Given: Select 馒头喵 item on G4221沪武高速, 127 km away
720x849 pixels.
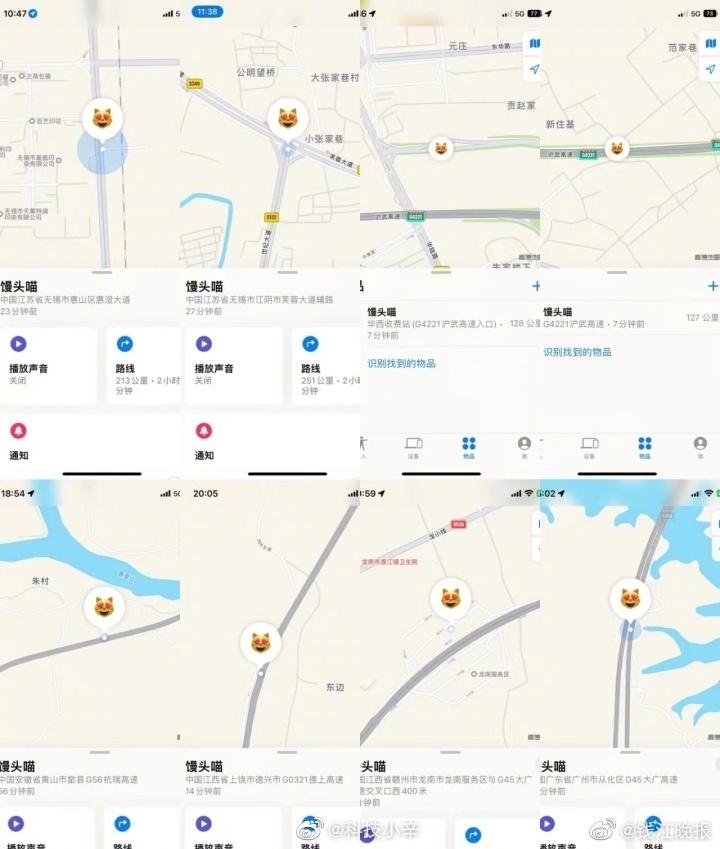Looking at the screenshot, I should pos(630,318).
